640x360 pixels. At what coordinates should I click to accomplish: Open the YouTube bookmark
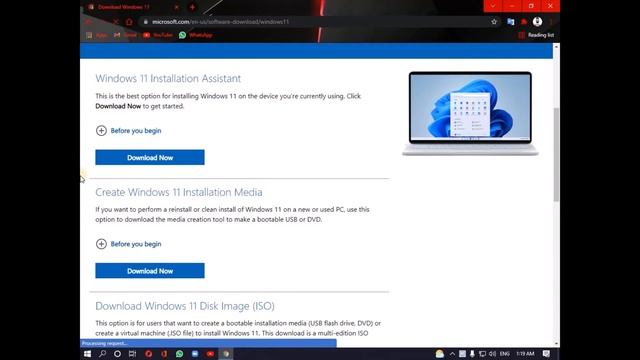[x=158, y=35]
